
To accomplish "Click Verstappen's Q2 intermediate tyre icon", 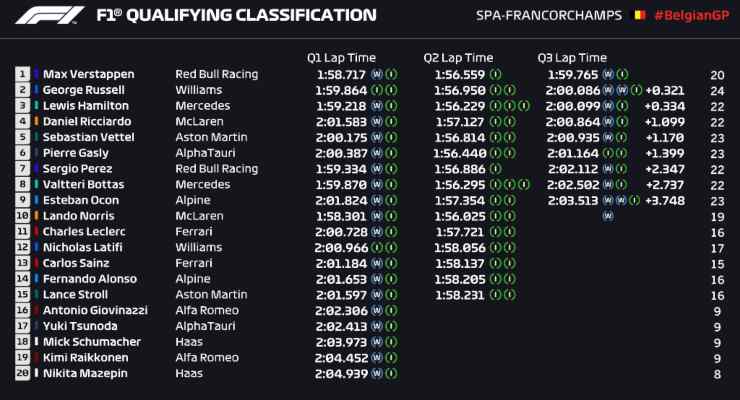I will click(495, 75).
